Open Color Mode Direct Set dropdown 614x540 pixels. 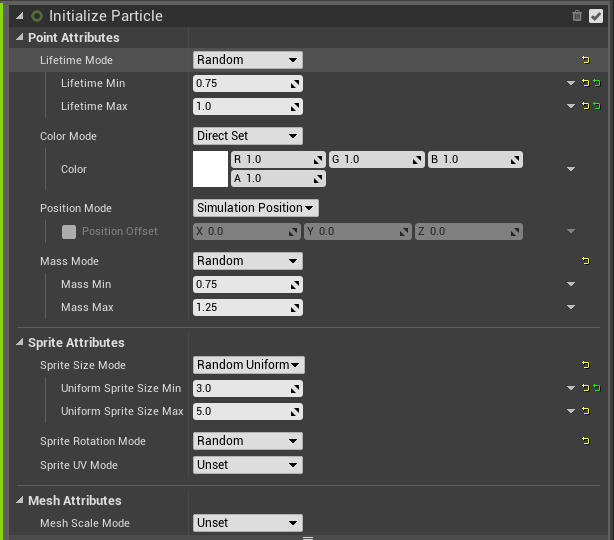[247, 136]
